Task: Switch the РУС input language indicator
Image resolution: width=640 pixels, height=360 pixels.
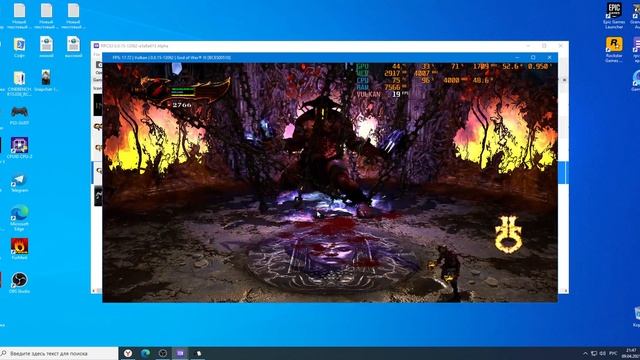Action: pos(613,353)
